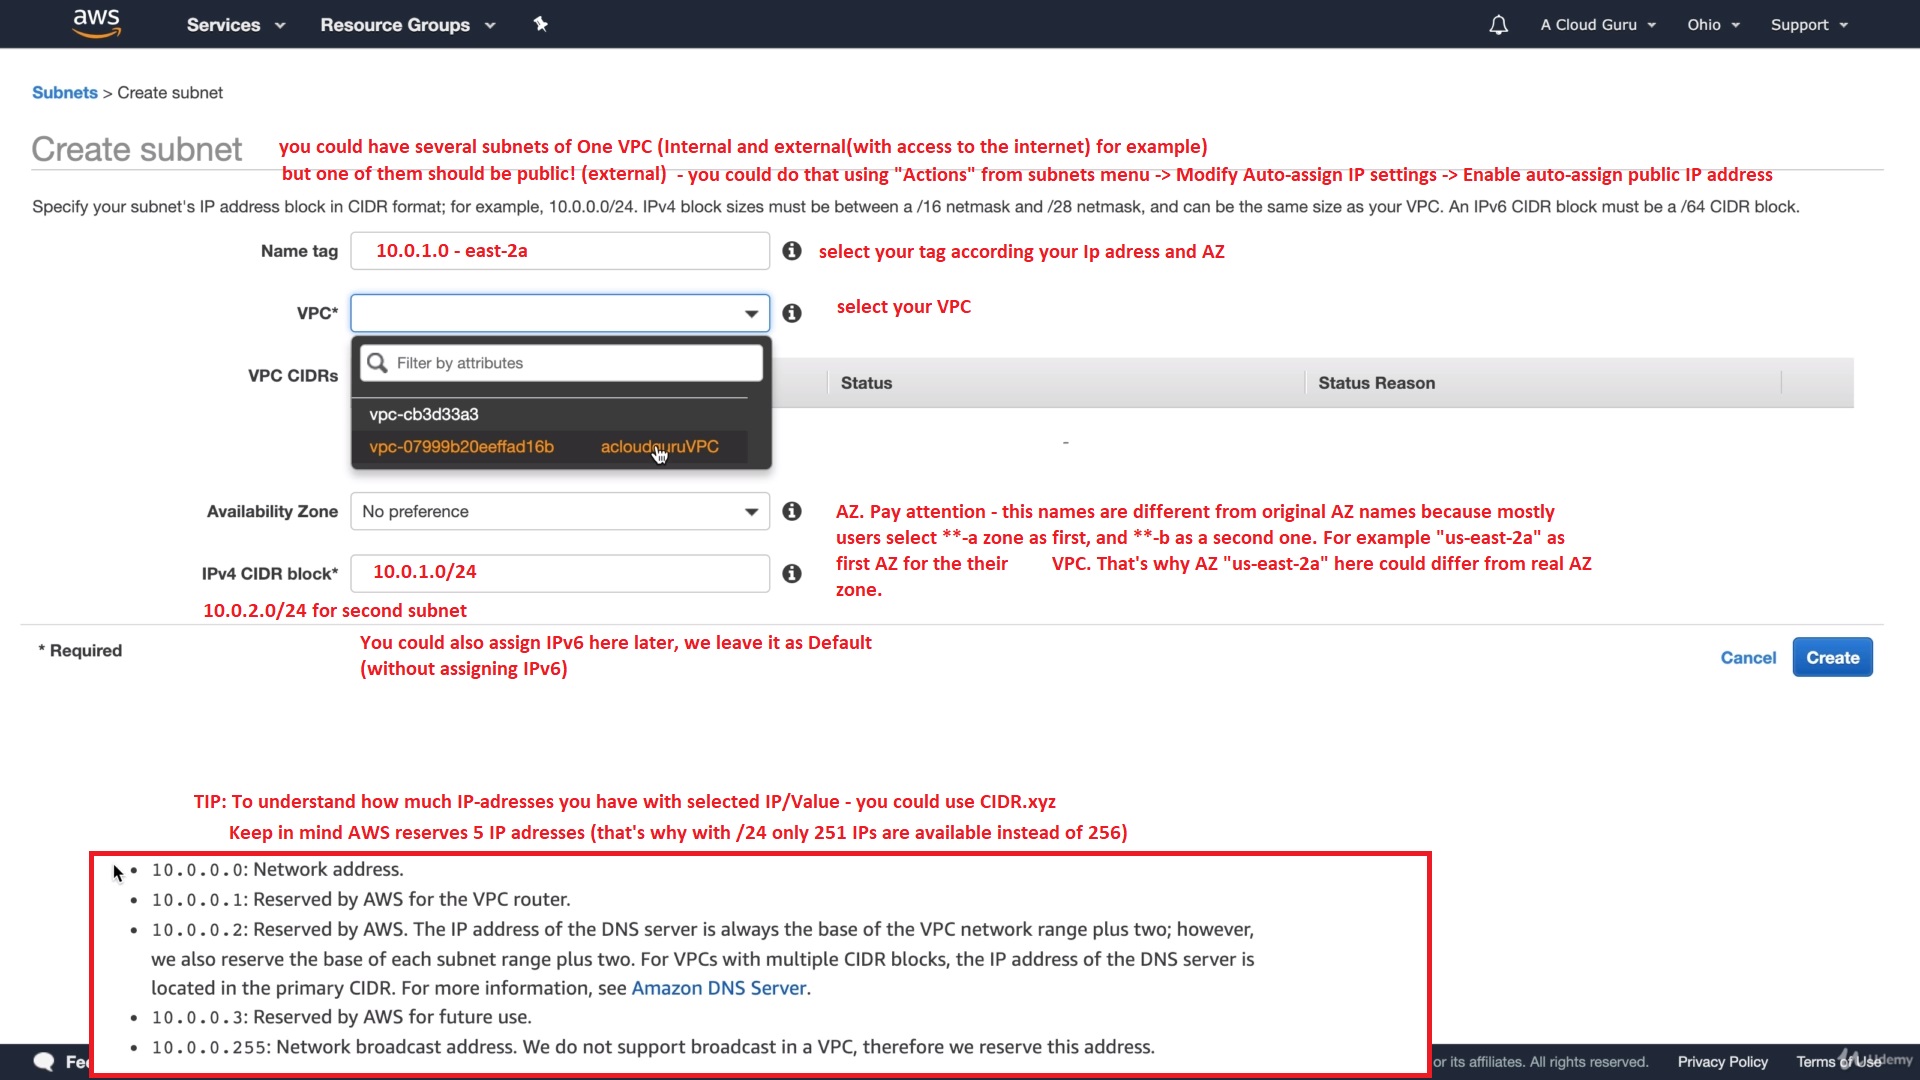The width and height of the screenshot is (1920, 1080).
Task: Open the Availability Zone No preference dropdown
Action: tap(559, 511)
